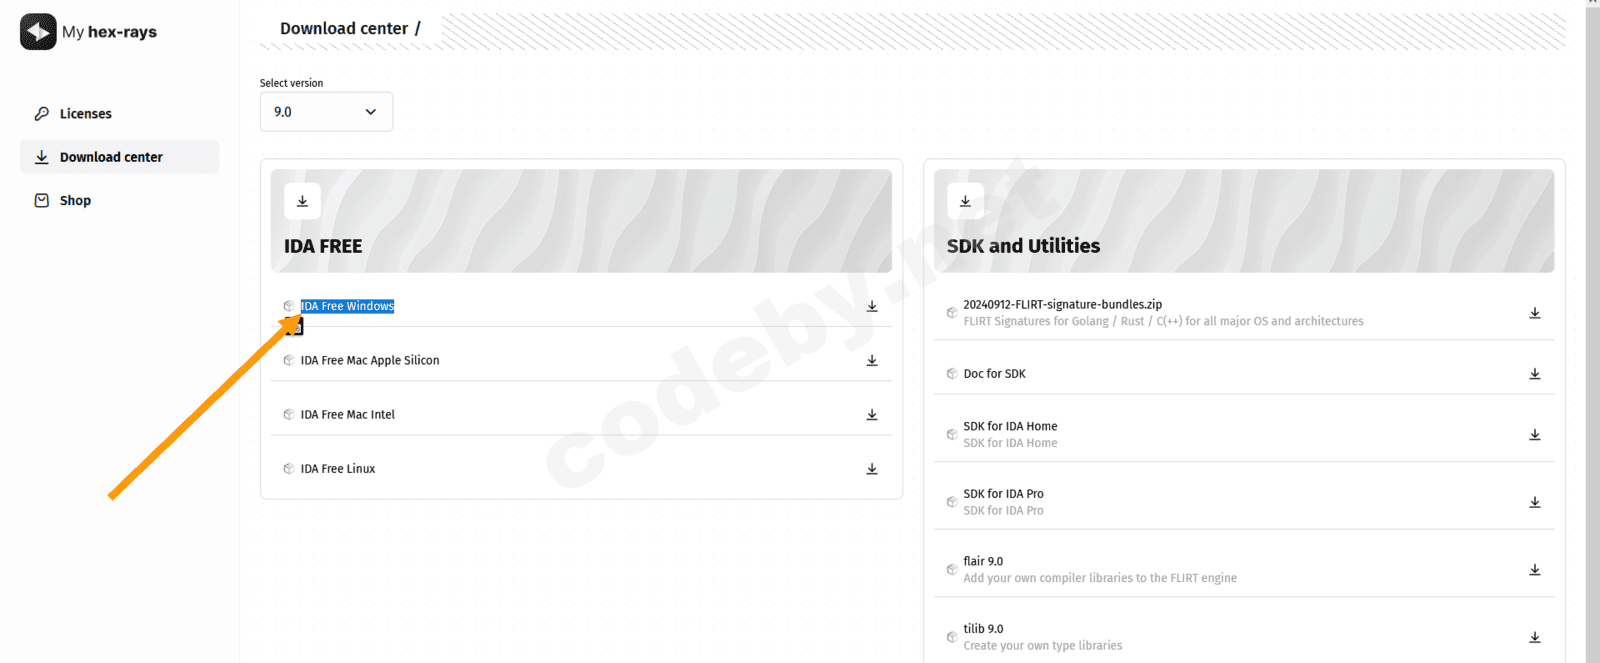1600x663 pixels.
Task: Click the IDA FREE card header download icon
Action: tap(302, 201)
